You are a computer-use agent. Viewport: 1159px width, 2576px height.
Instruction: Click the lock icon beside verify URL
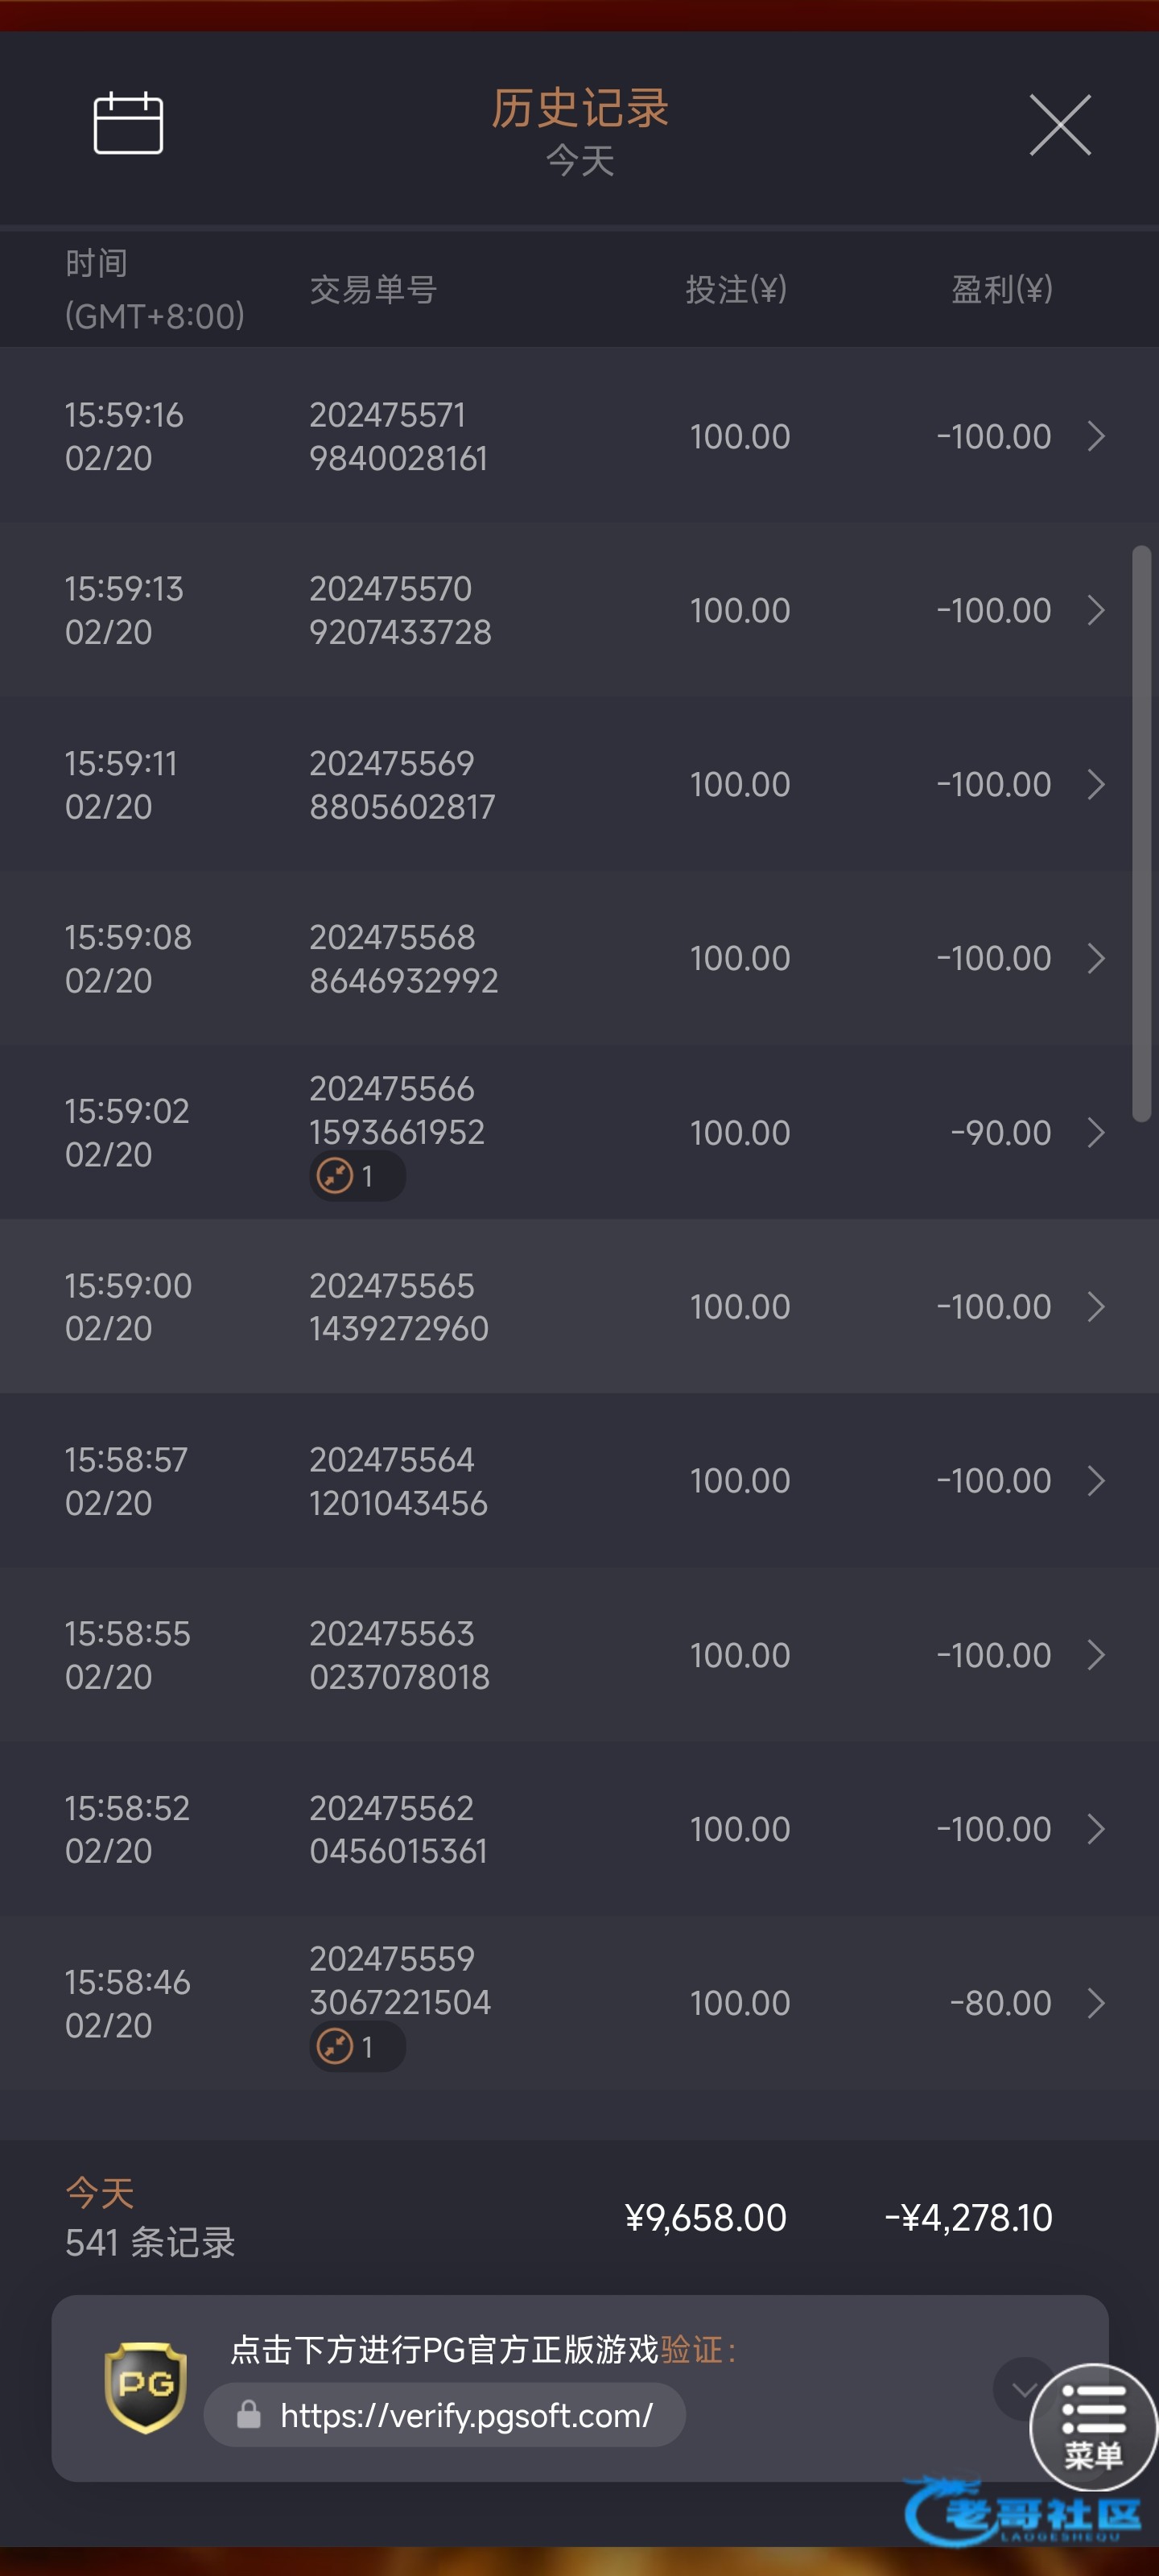click(x=249, y=2416)
